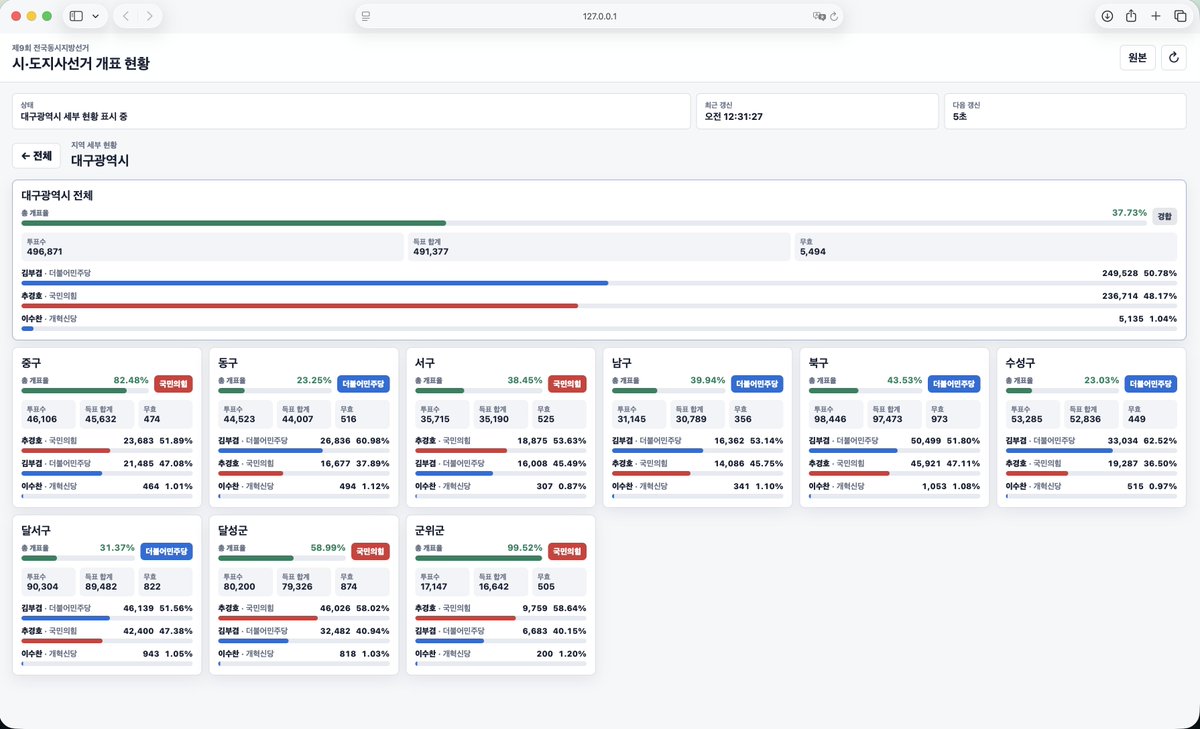This screenshot has width=1200, height=729.
Task: Click the 오전 12:31:27 last update time
Action: pyautogui.click(x=734, y=117)
